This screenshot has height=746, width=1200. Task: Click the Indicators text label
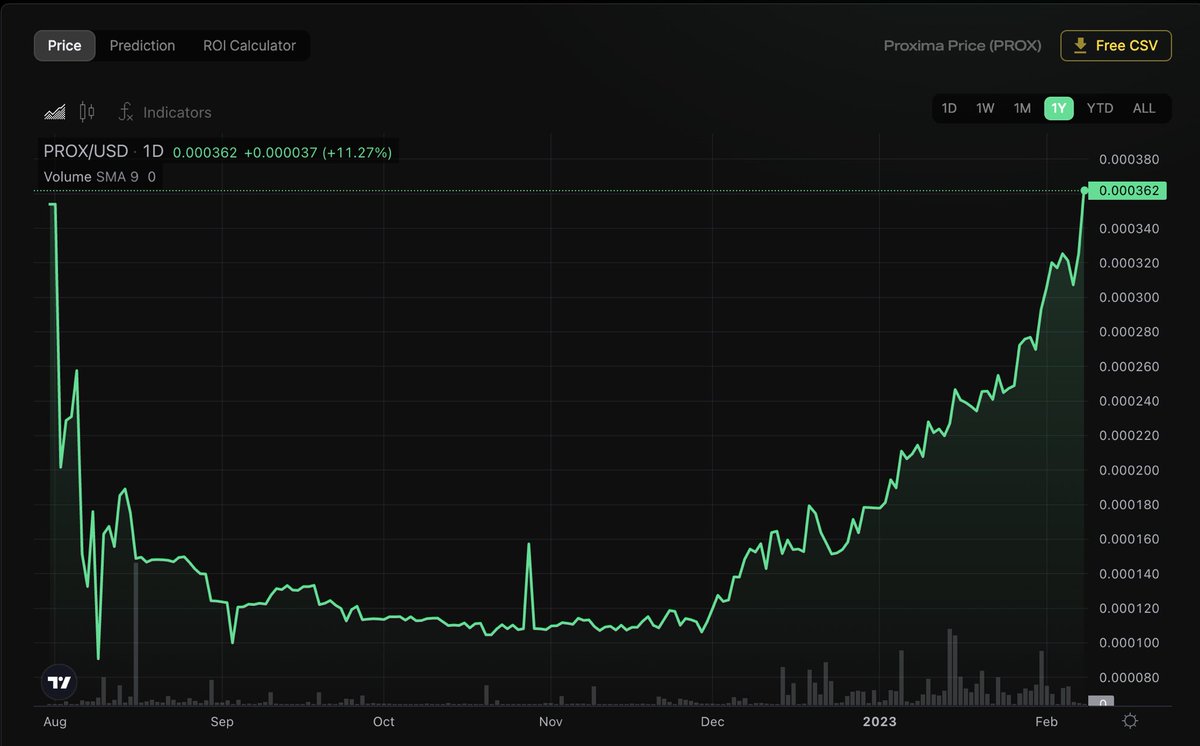[x=177, y=113]
